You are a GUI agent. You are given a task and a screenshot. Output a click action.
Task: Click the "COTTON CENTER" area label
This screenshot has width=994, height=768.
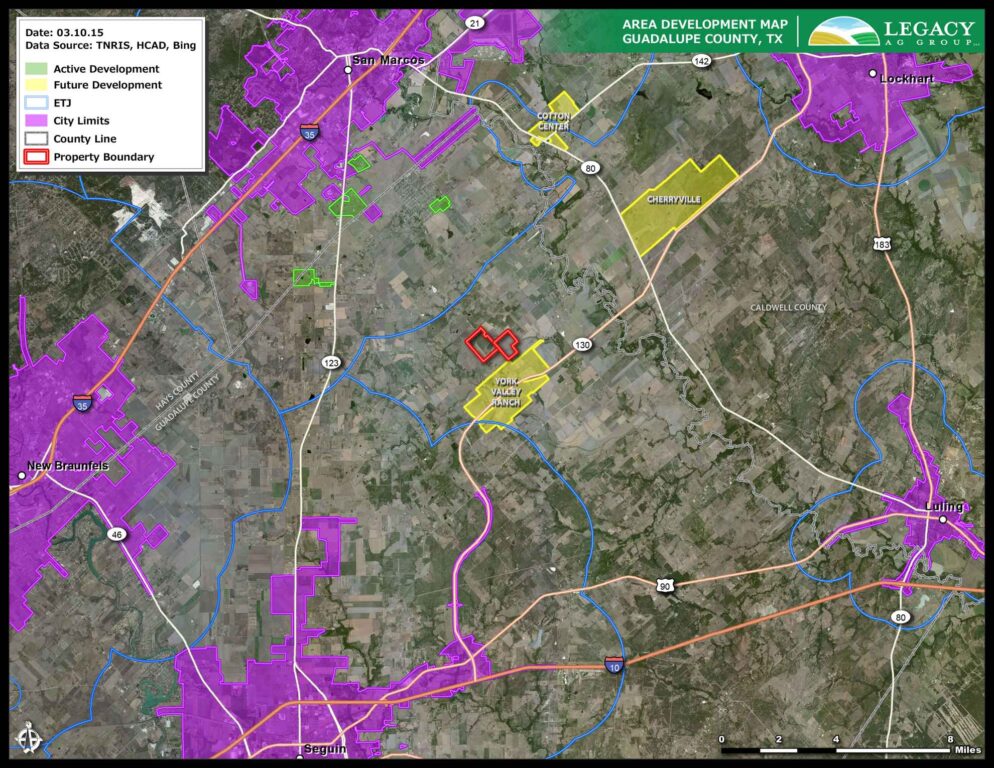click(x=553, y=121)
